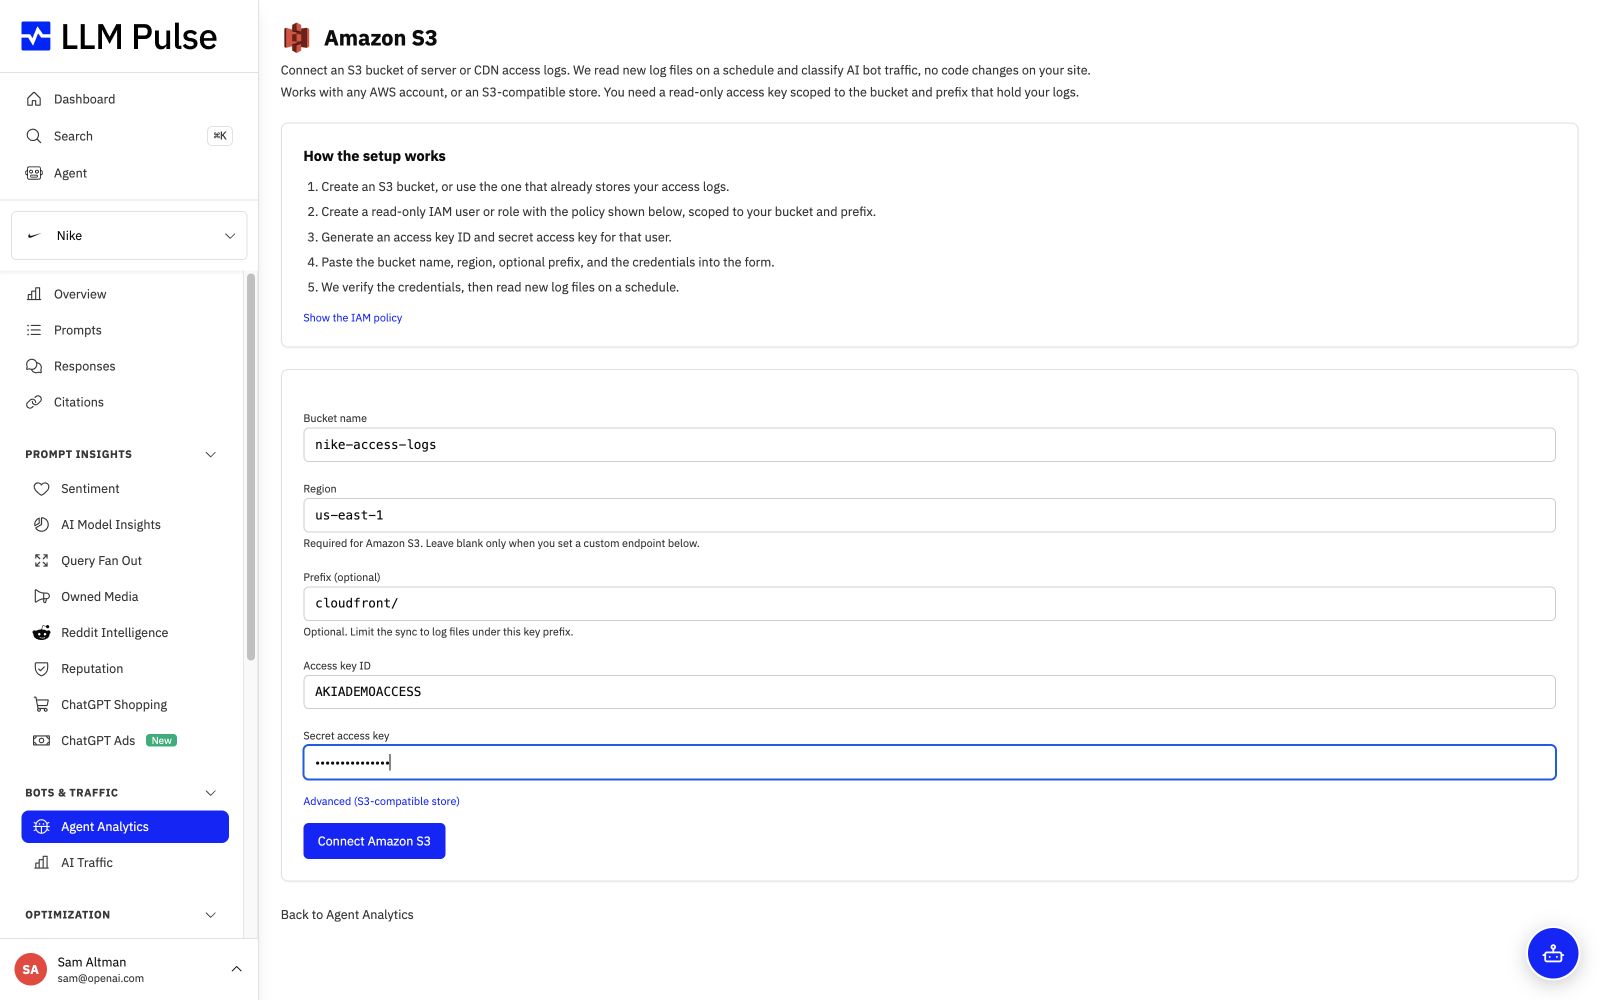This screenshot has height=1000, width=1600.
Task: Click the Amazon S3 bucket icon
Action: click(x=296, y=38)
